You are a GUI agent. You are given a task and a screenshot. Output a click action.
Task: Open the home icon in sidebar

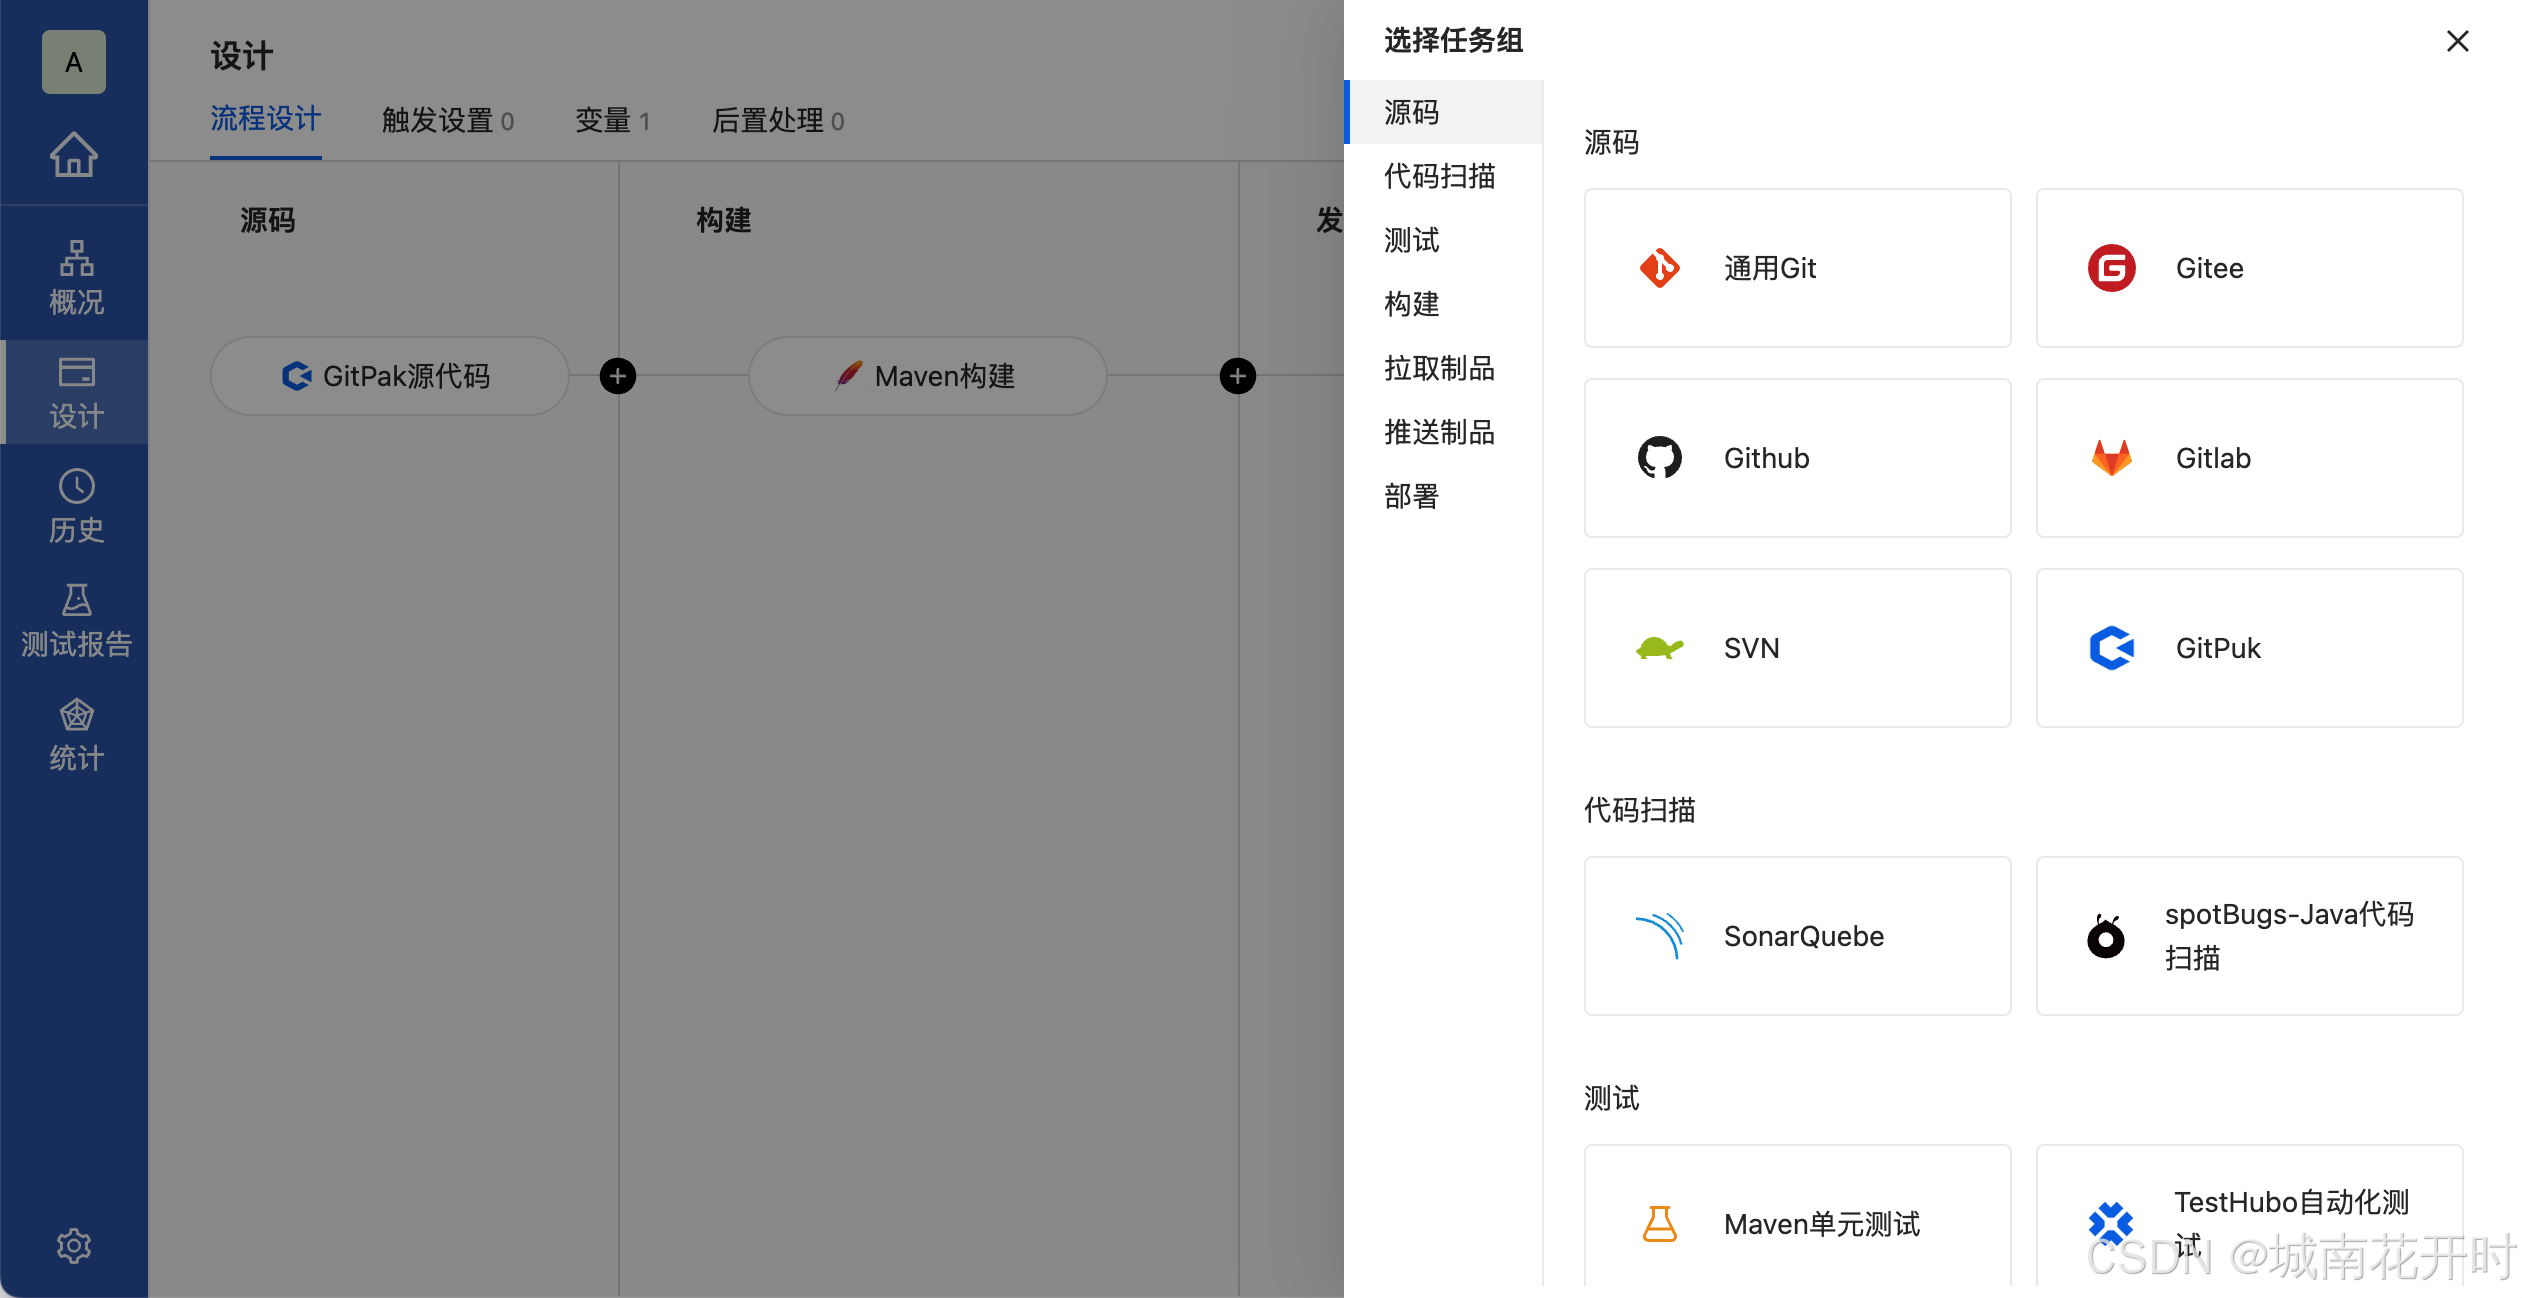click(74, 154)
